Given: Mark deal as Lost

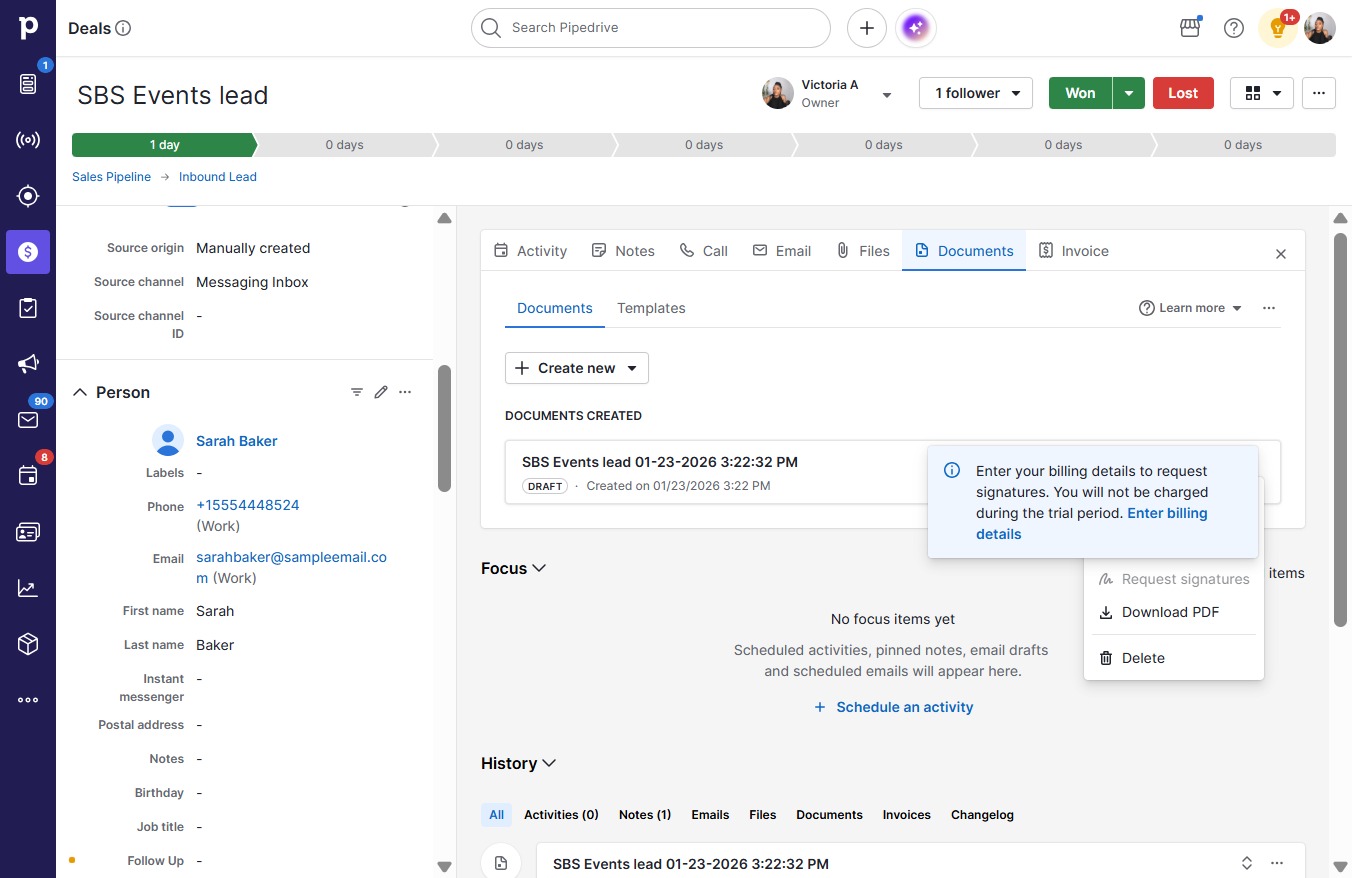Looking at the screenshot, I should click(x=1183, y=93).
